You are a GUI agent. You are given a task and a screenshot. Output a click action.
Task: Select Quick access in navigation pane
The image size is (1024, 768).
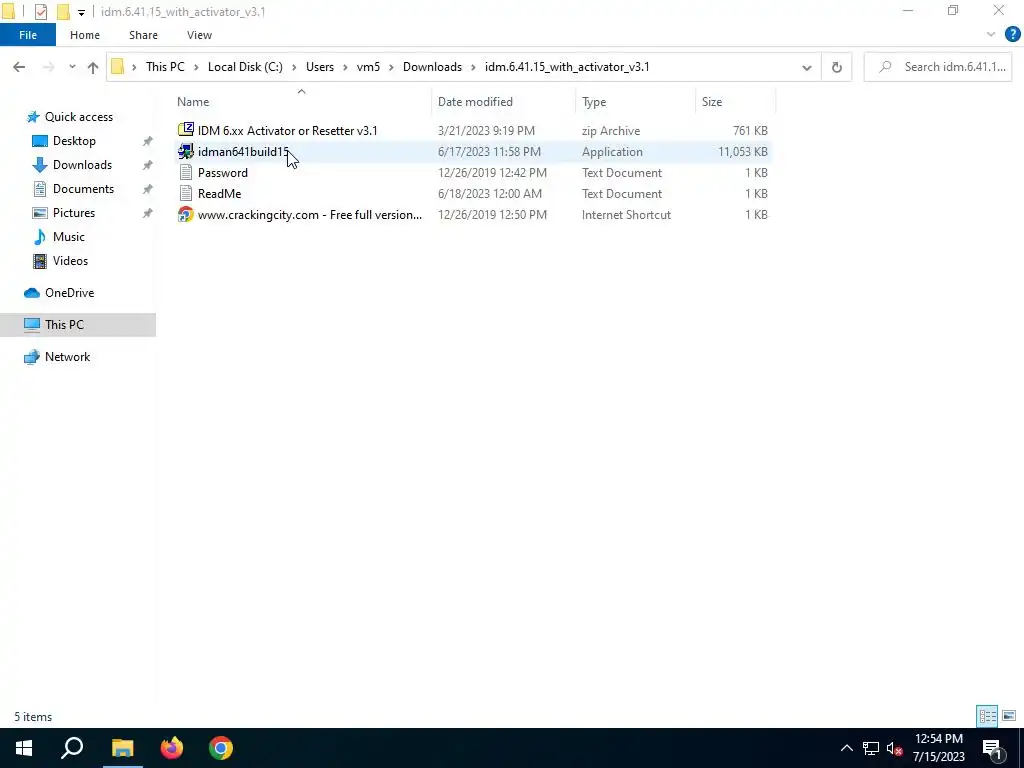tap(78, 117)
